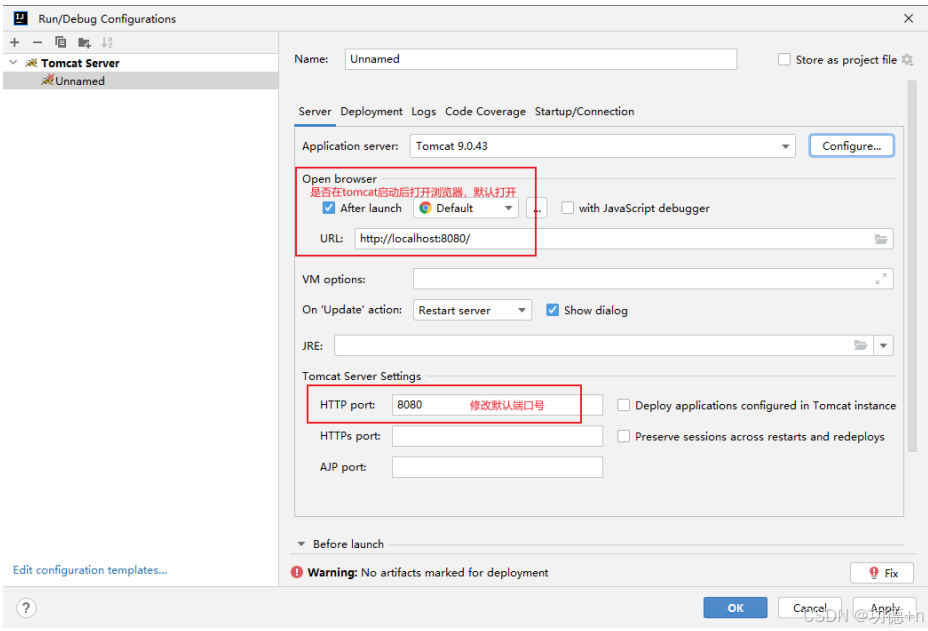This screenshot has width=928, height=631.
Task: Click the Fix button
Action: pos(881,572)
